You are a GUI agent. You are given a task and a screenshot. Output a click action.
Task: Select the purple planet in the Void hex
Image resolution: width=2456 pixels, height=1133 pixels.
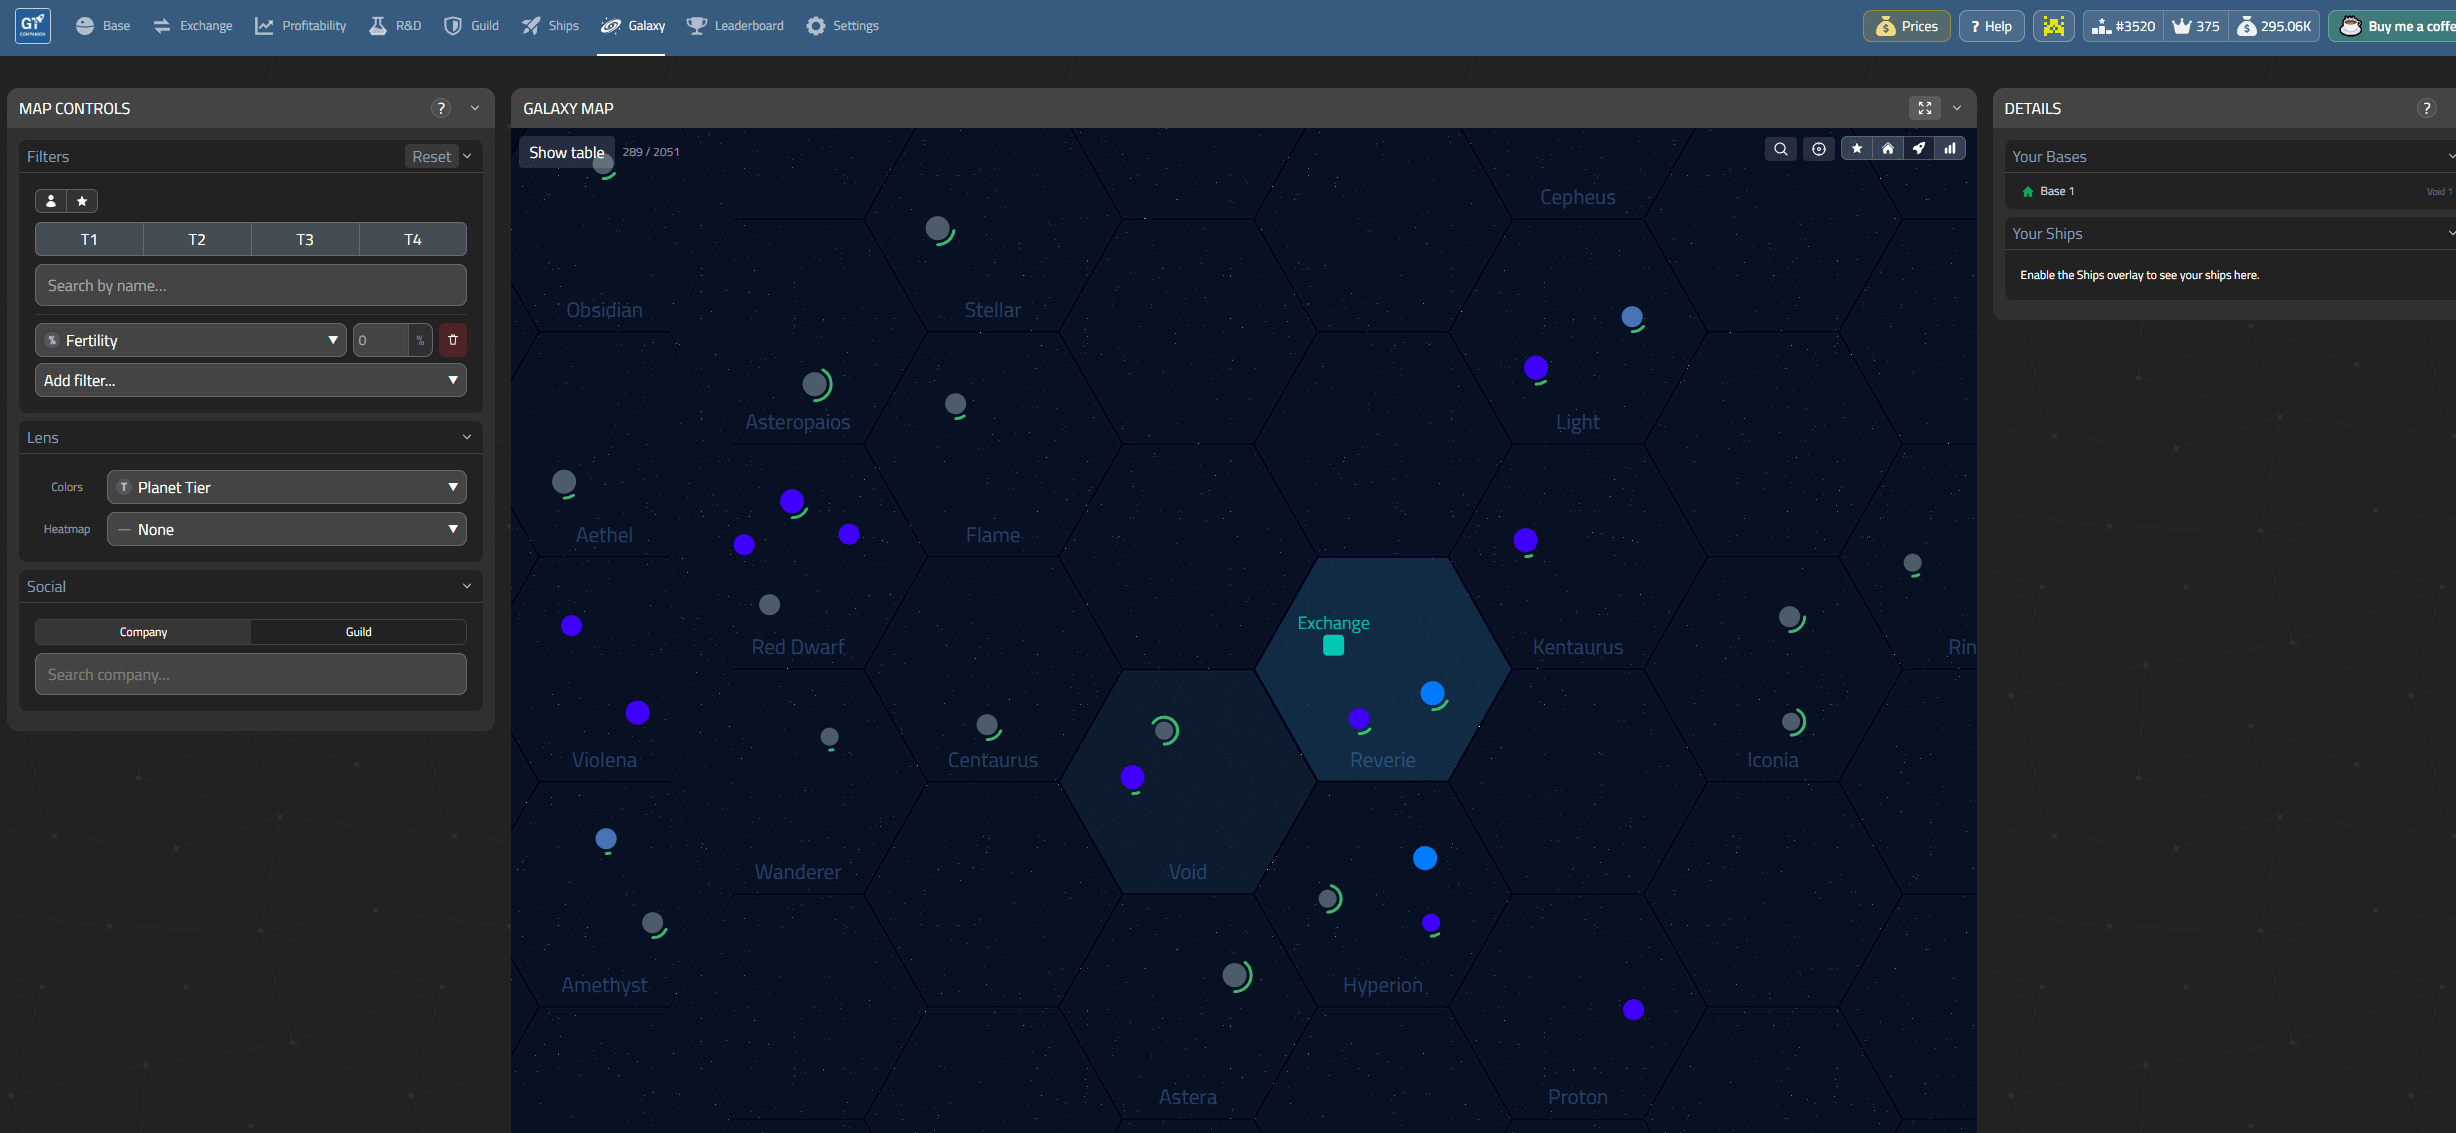pyautogui.click(x=1132, y=777)
